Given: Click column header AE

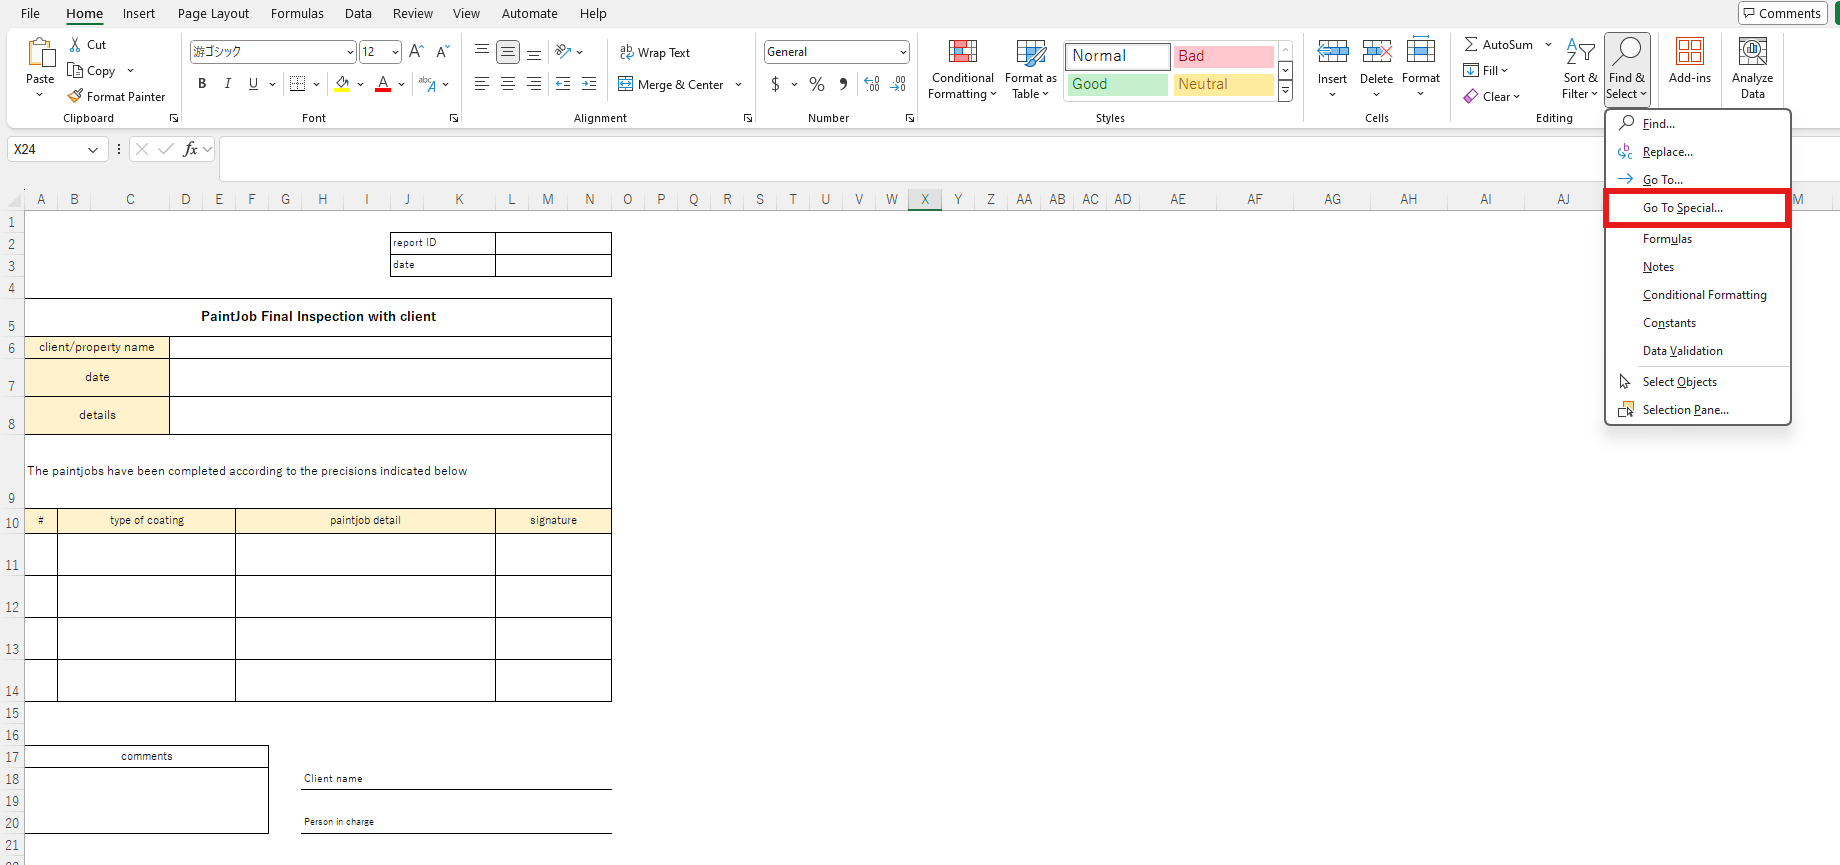Looking at the screenshot, I should pos(1178,199).
